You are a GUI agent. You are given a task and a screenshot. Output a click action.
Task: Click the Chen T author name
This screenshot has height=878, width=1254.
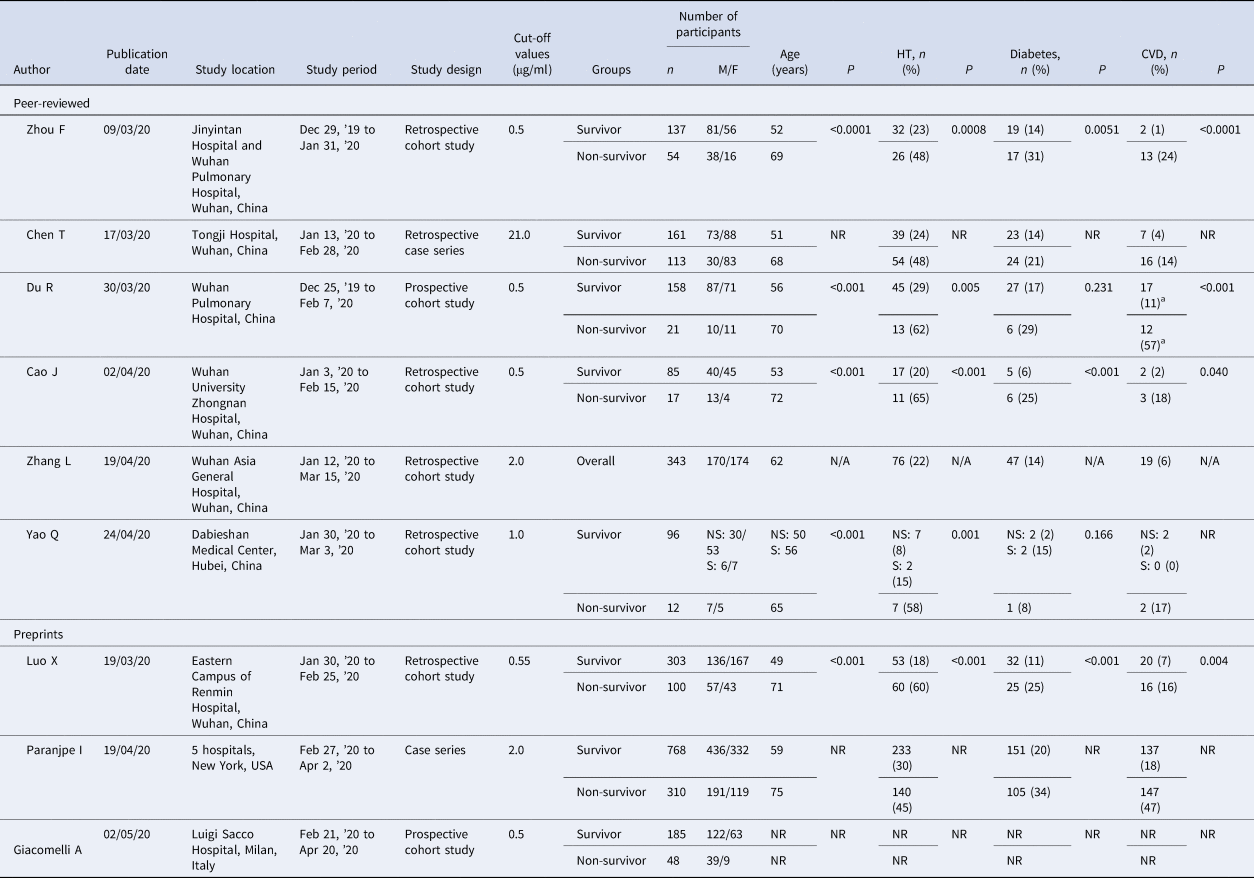(x=47, y=235)
